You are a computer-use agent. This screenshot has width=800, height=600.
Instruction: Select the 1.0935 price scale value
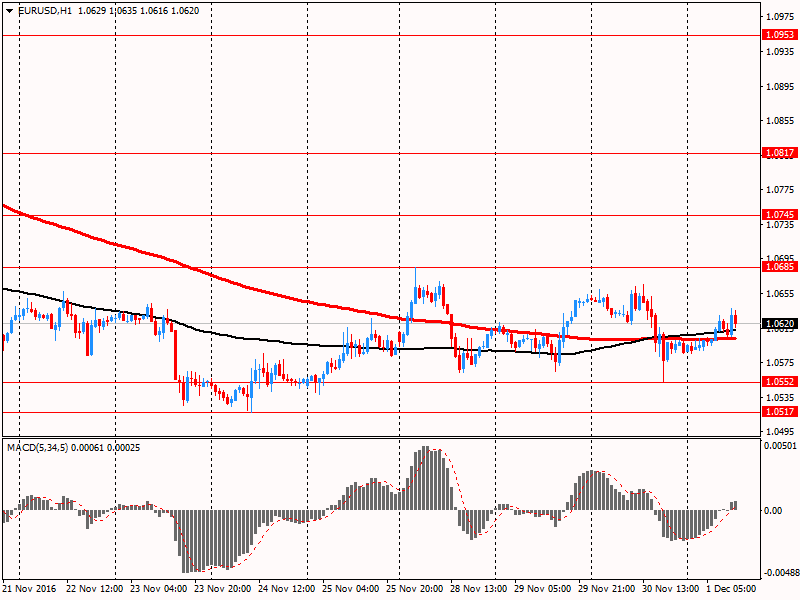point(780,52)
